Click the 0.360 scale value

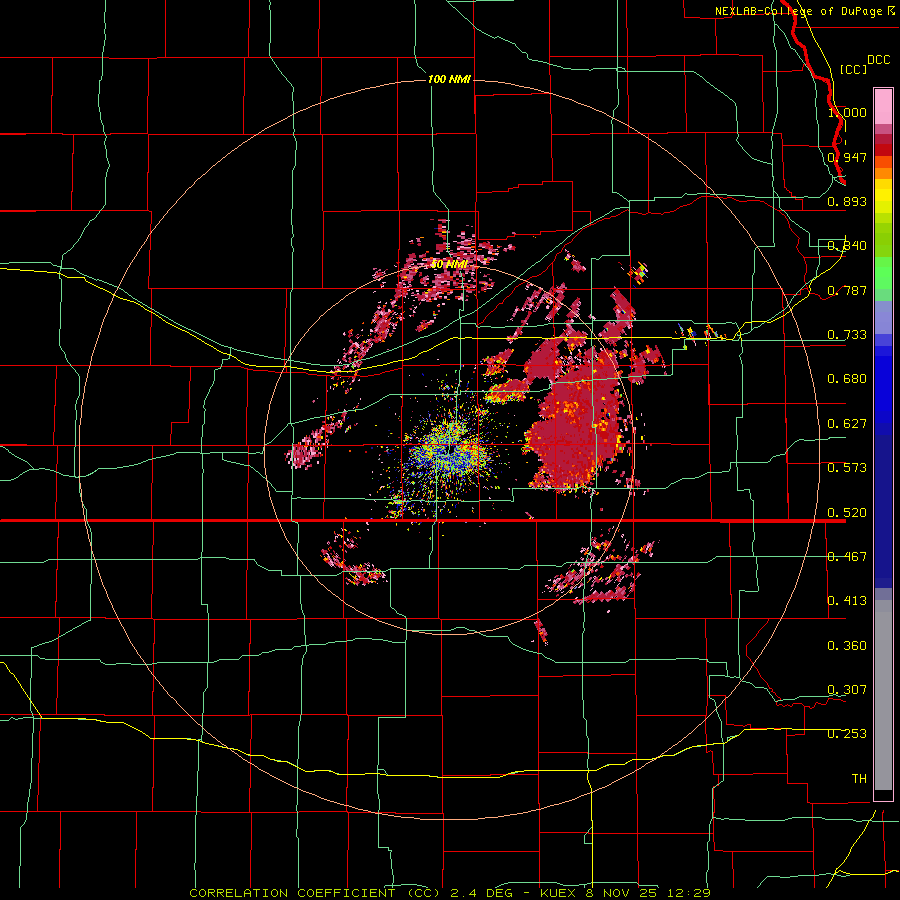[847, 646]
